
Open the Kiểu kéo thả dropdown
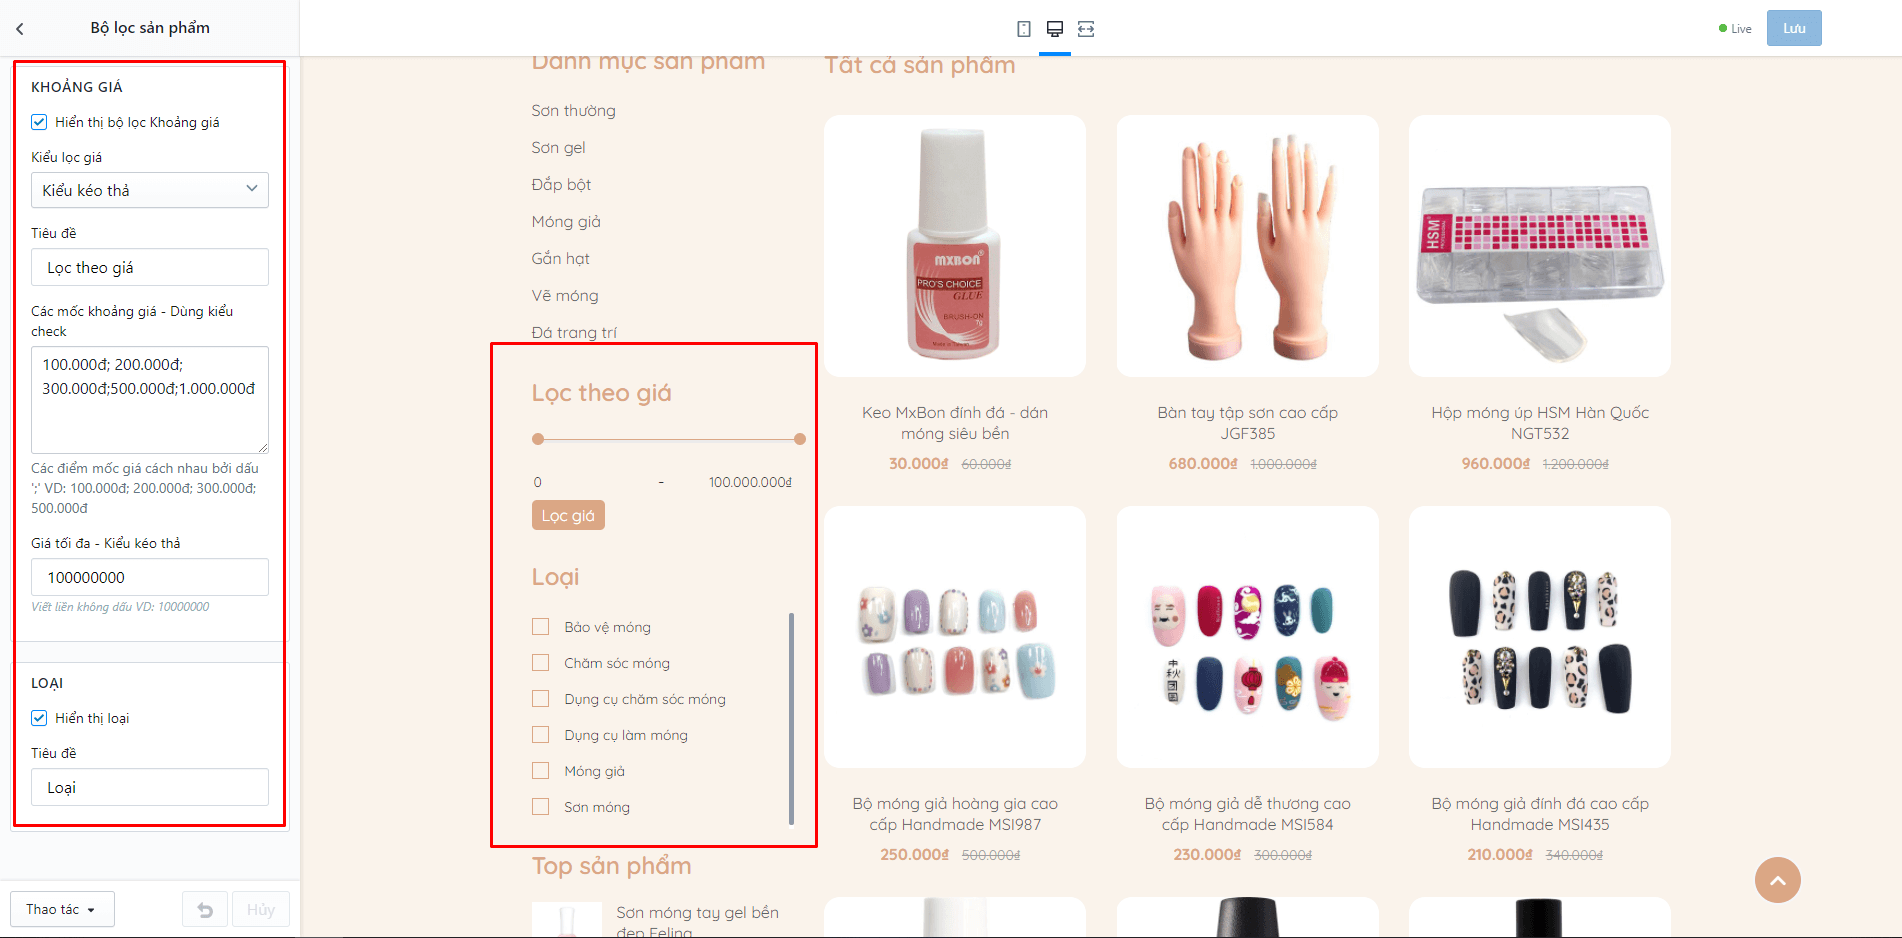[150, 190]
